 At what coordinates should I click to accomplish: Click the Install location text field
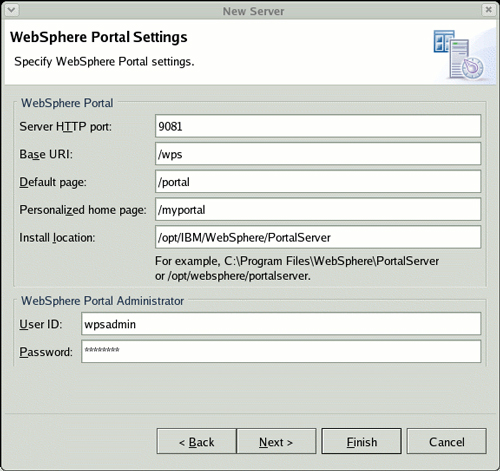pos(318,237)
